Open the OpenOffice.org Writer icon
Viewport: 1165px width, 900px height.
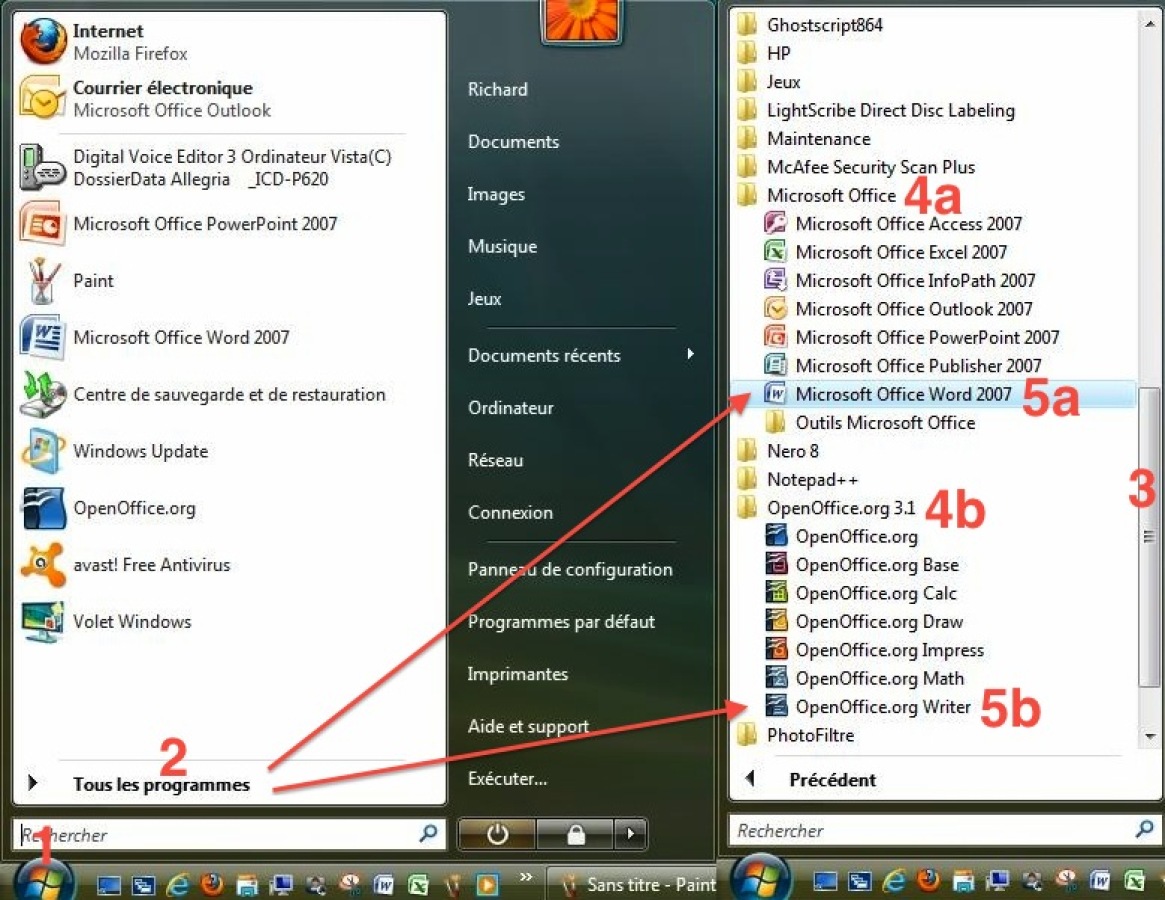[776, 706]
